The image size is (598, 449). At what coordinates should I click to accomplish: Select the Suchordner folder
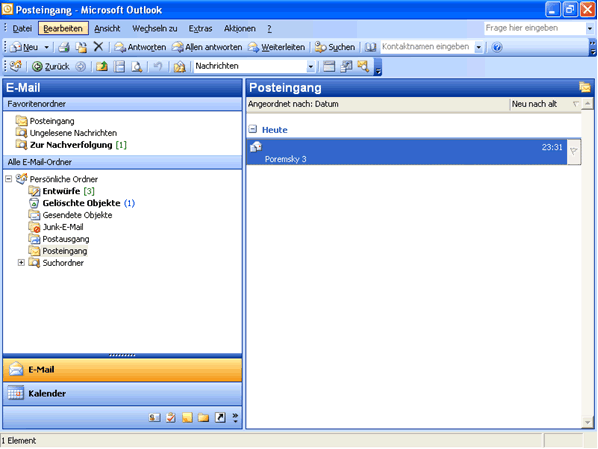coord(56,263)
